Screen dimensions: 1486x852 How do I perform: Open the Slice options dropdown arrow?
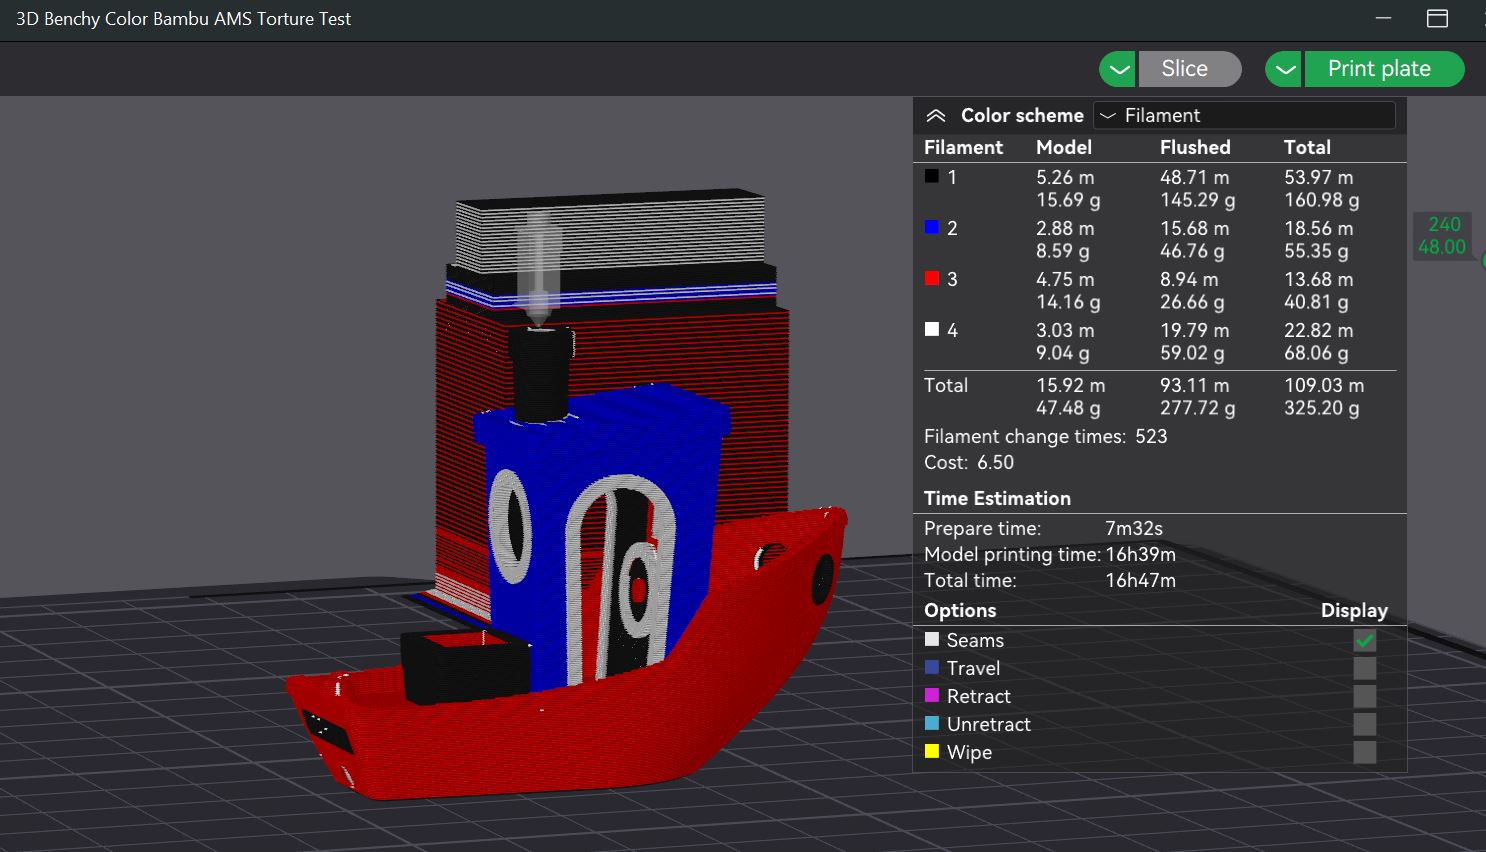point(1117,69)
